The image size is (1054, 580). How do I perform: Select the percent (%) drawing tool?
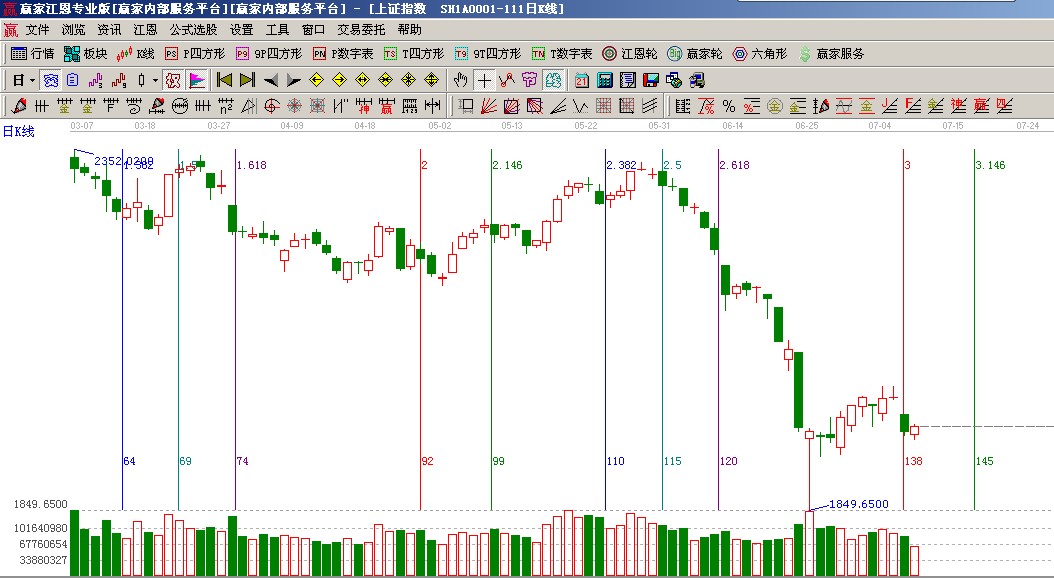click(728, 105)
